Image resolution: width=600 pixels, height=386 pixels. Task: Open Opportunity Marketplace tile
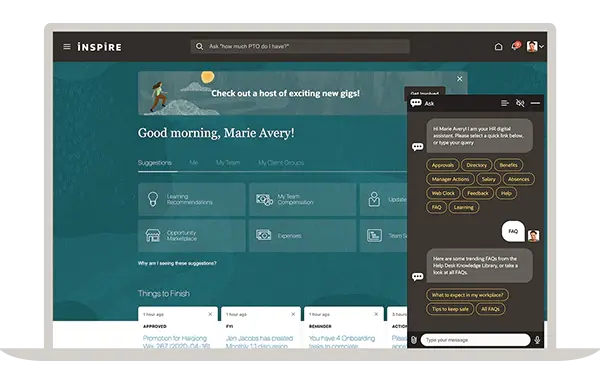192,236
